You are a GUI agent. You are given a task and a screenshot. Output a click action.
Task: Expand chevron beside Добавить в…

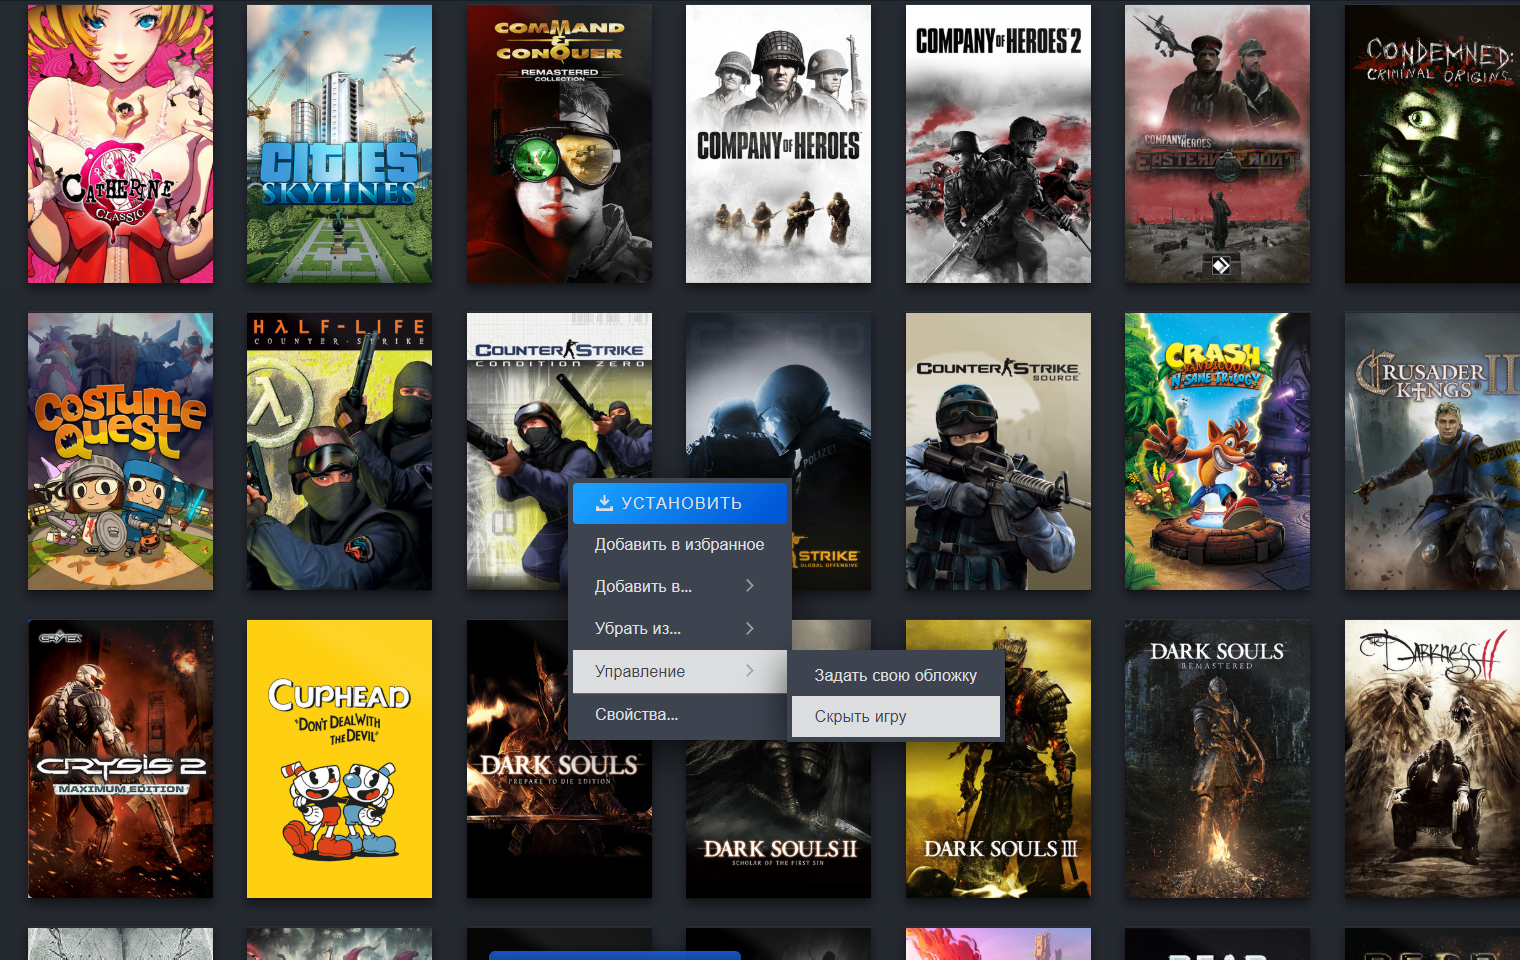[750, 586]
